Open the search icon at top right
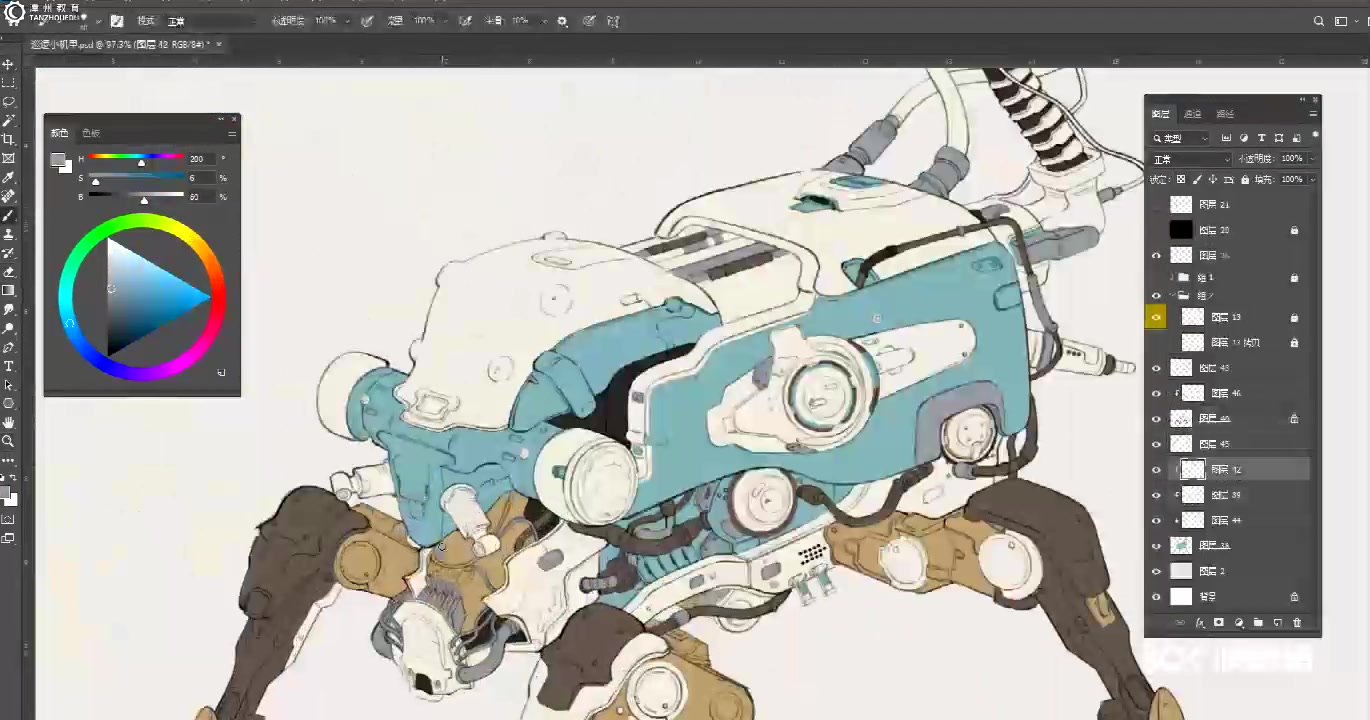Image resolution: width=1370 pixels, height=720 pixels. click(x=1319, y=21)
